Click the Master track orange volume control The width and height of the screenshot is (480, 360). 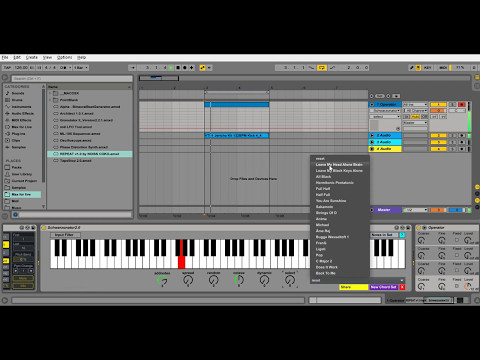tap(439, 210)
